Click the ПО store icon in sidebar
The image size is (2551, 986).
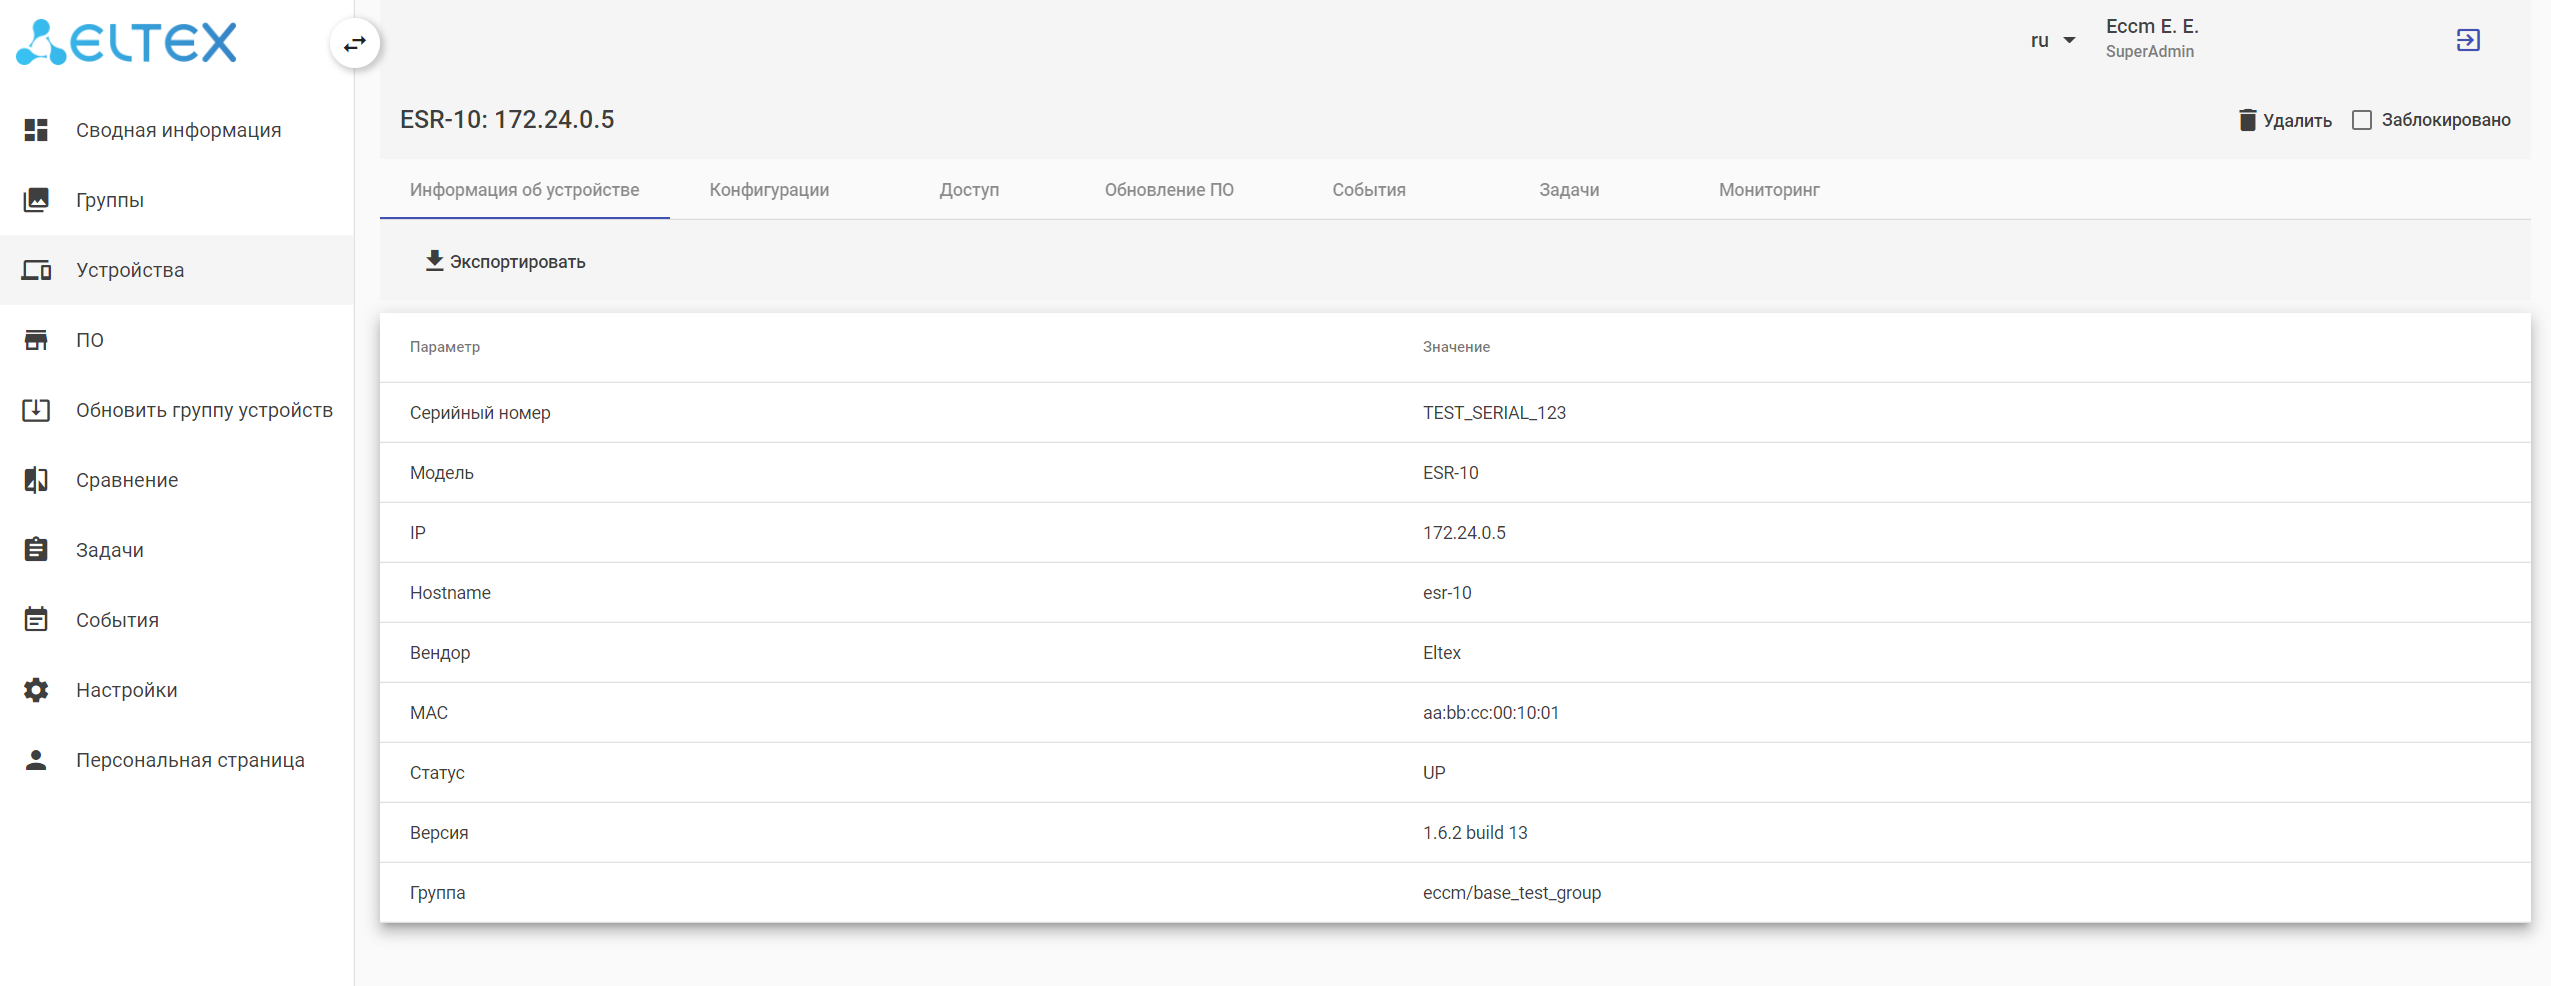[36, 340]
